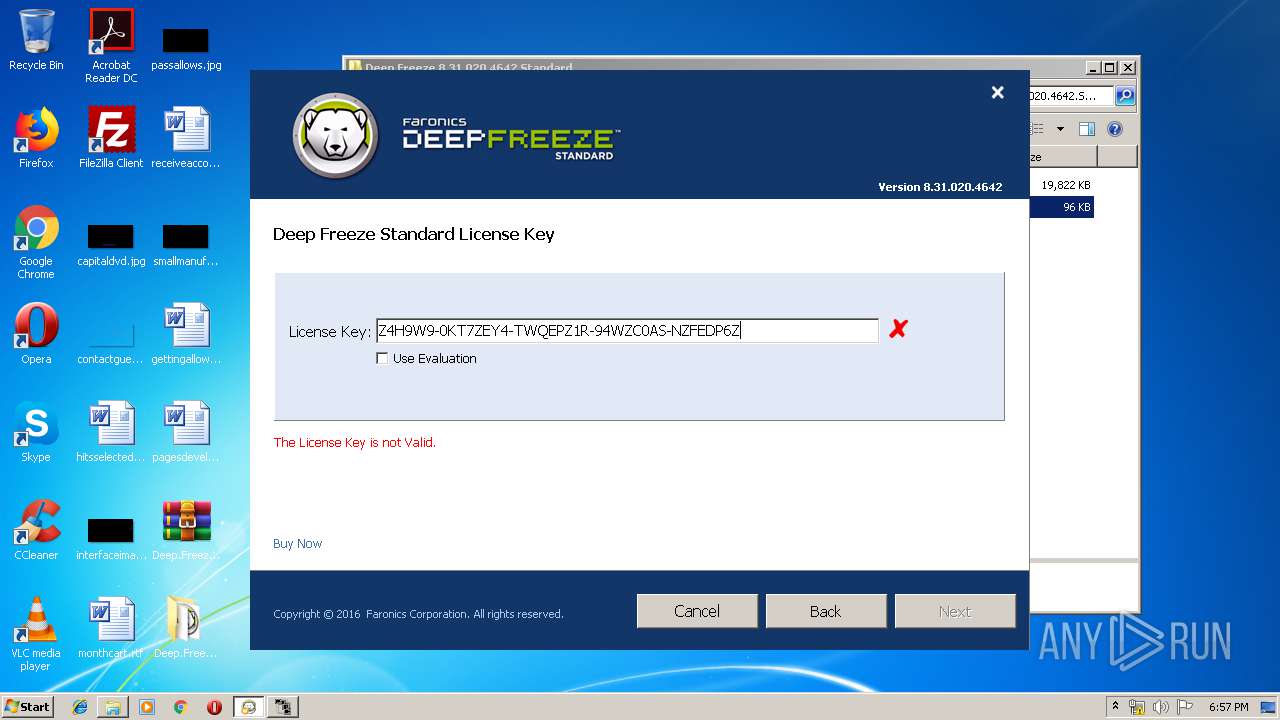Launch Chrome from the taskbar
Screen dimensions: 1280x720
181,707
